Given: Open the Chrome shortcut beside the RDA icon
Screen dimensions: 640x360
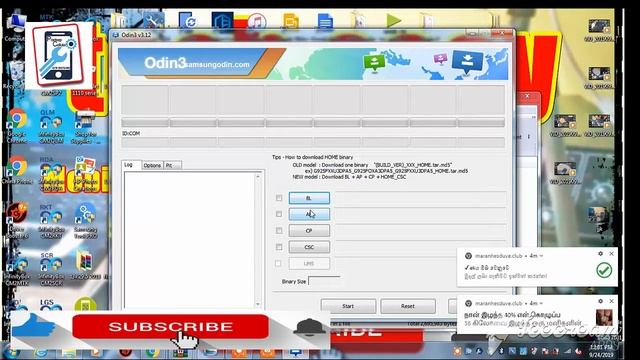Looking at the screenshot, I should (17, 171).
